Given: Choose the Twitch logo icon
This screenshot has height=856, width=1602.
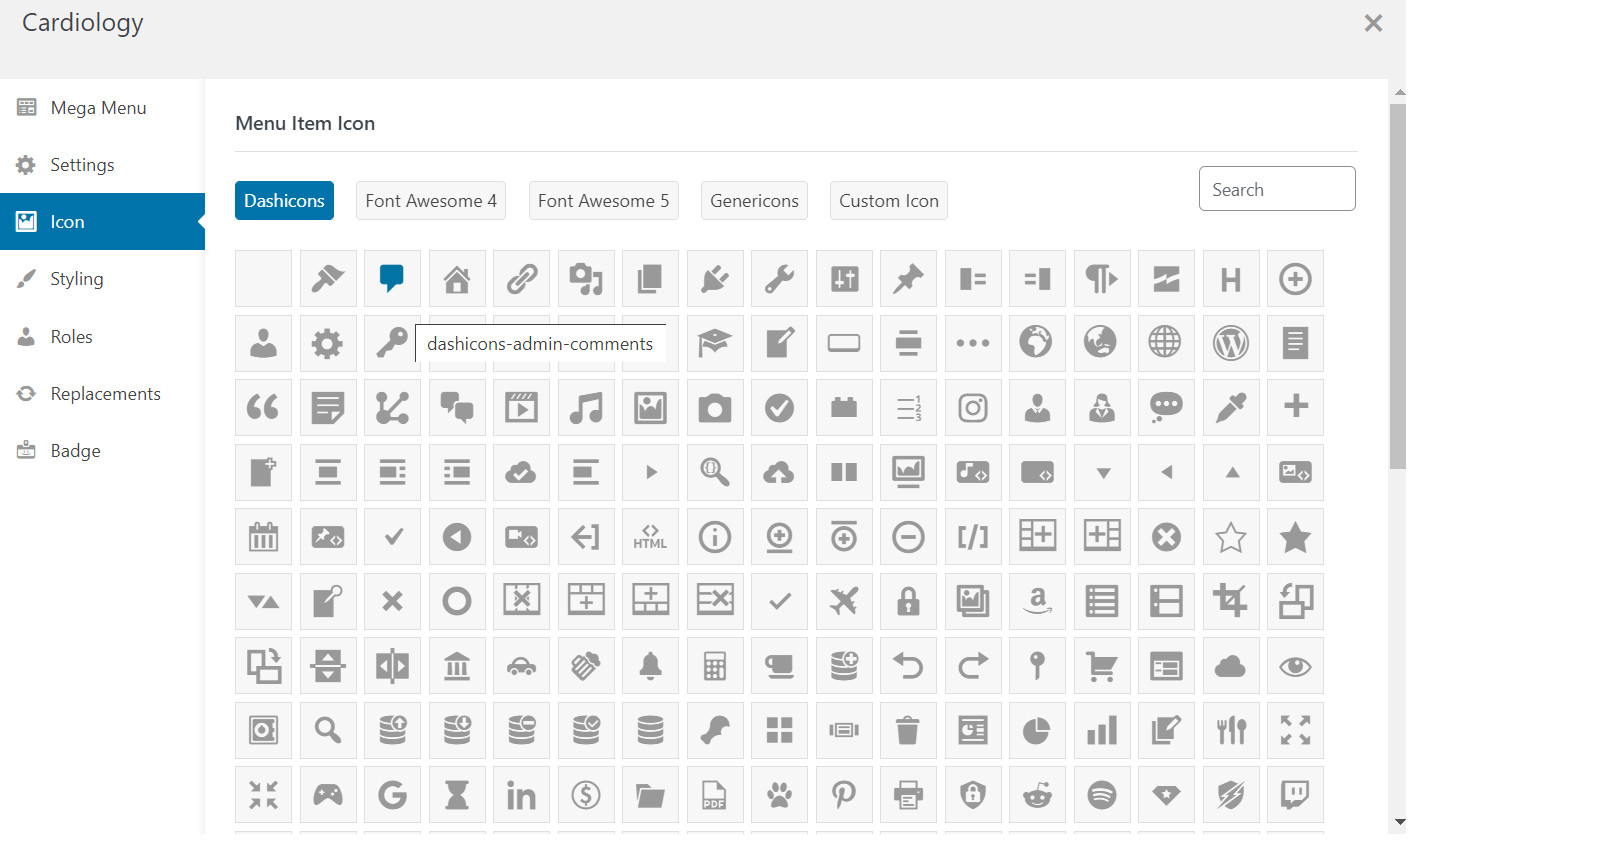Looking at the screenshot, I should point(1296,795).
